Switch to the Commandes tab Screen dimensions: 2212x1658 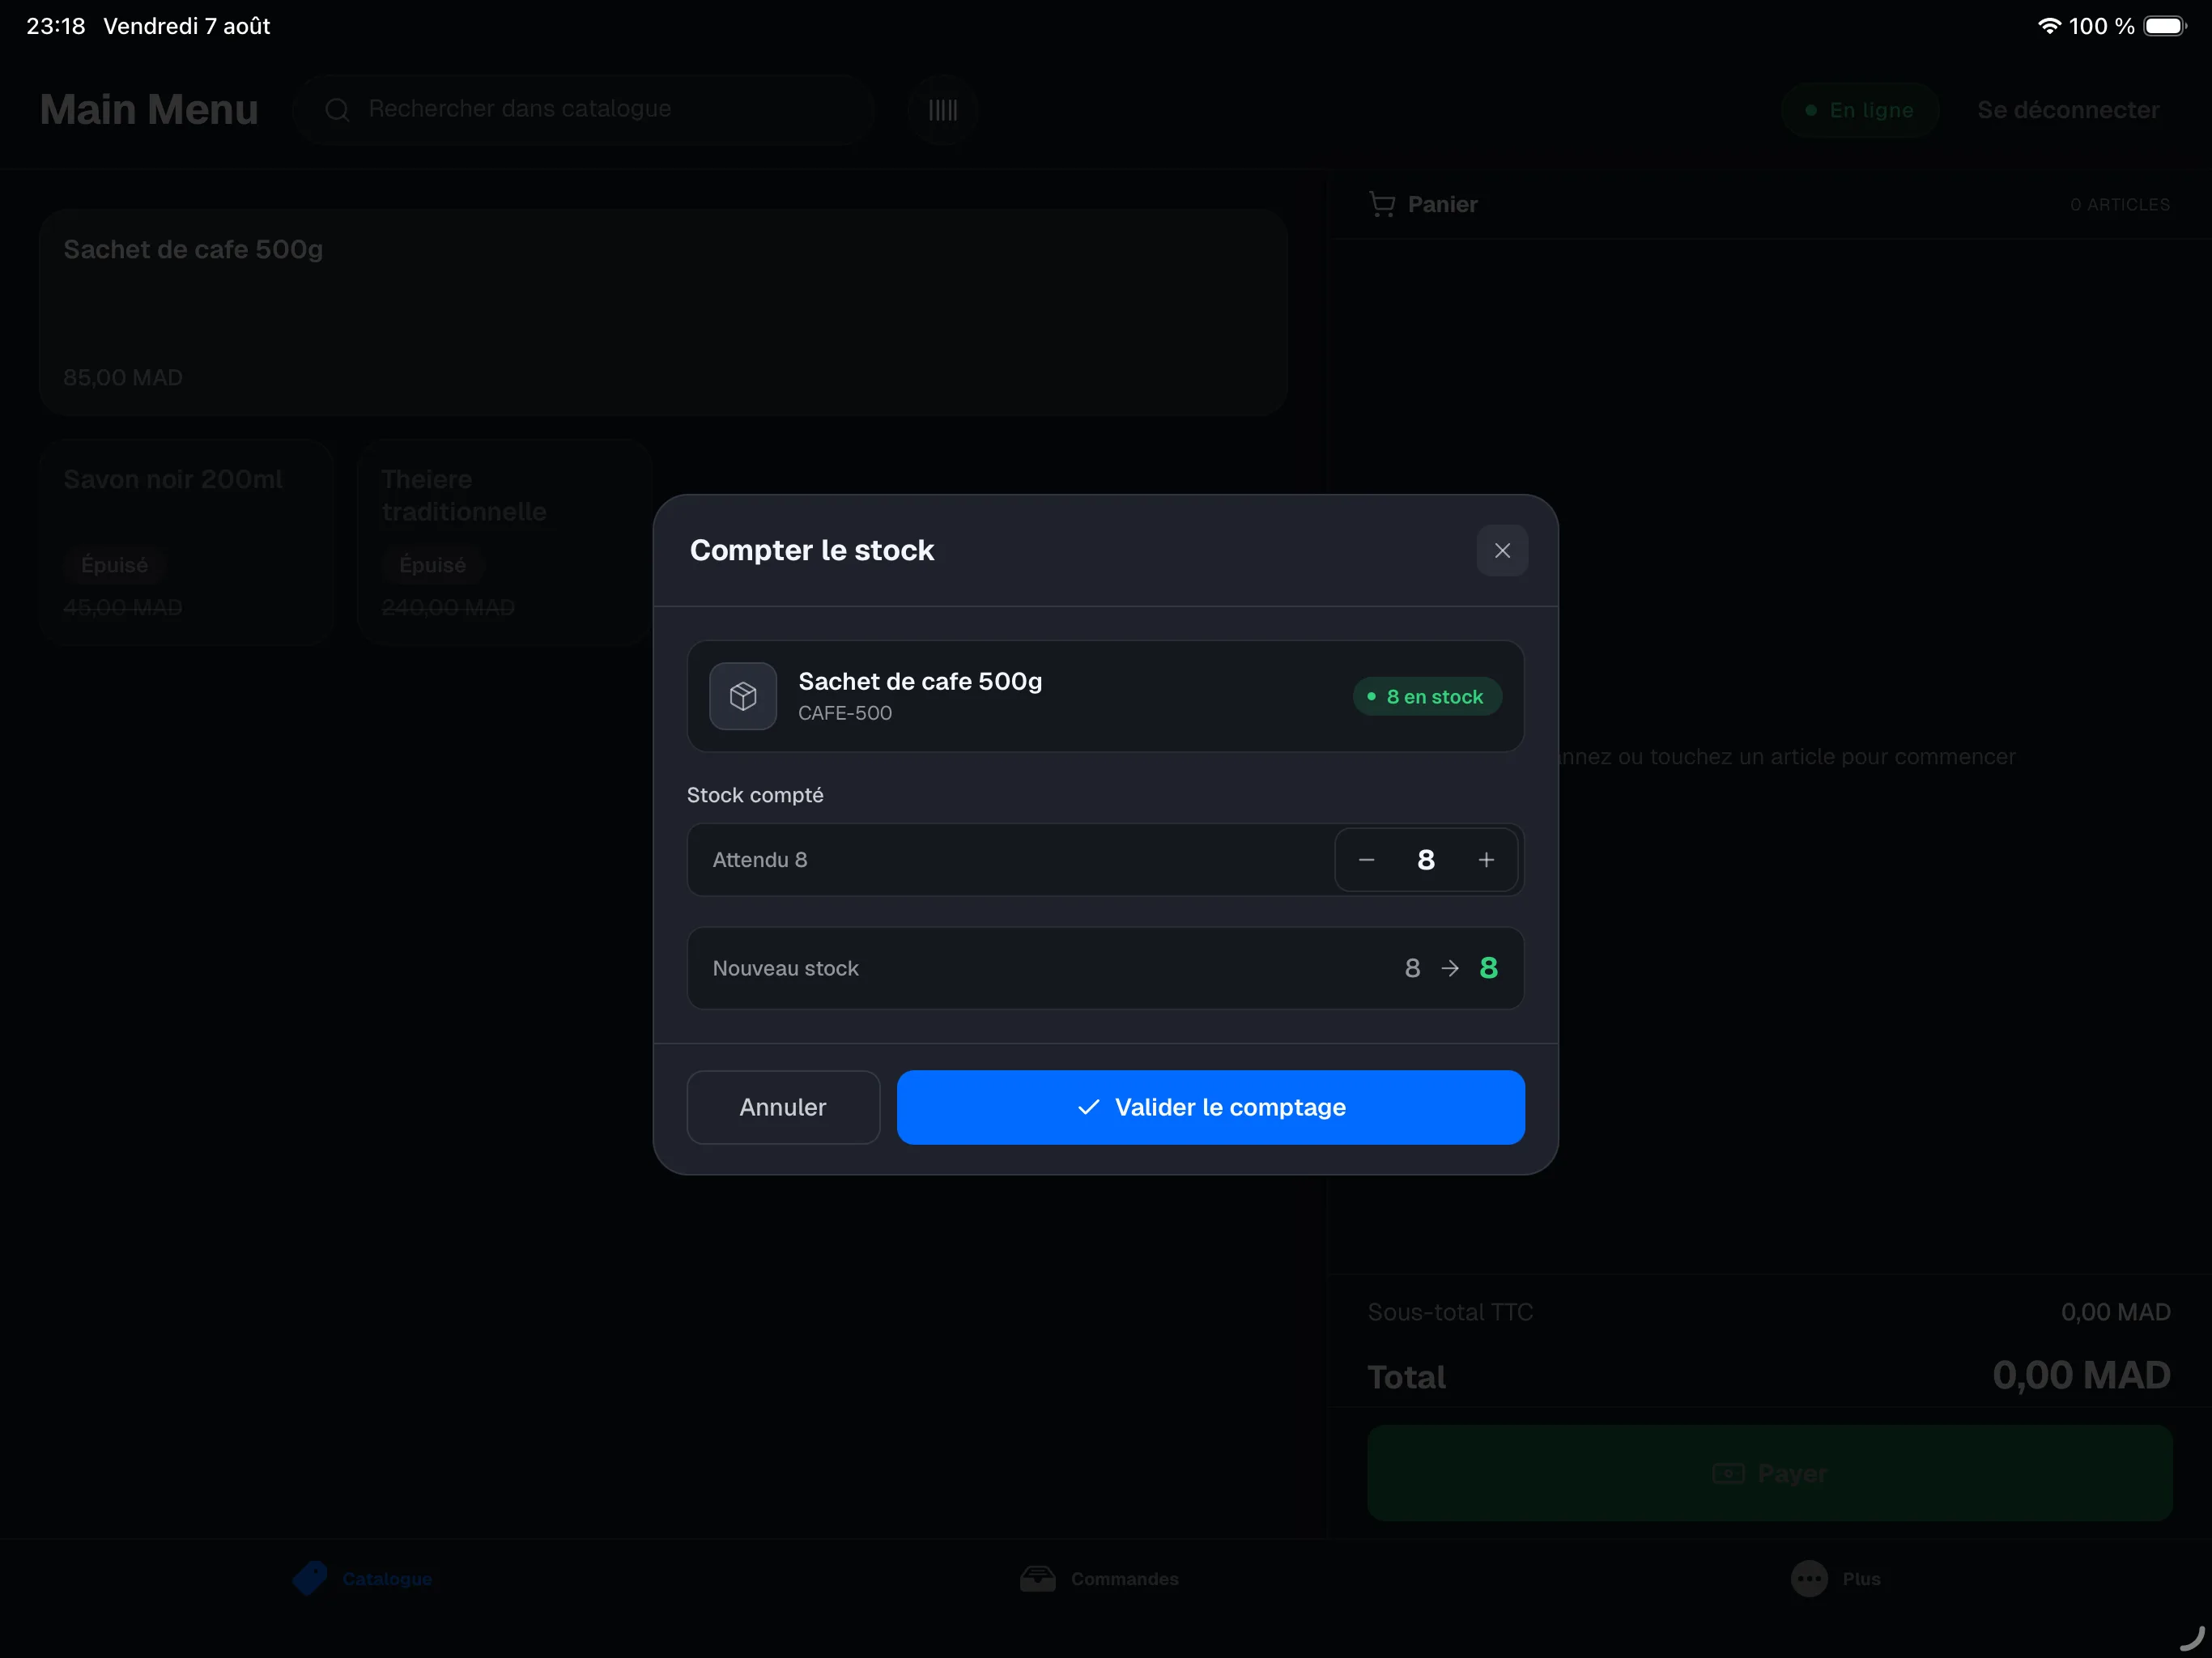tap(1099, 1578)
